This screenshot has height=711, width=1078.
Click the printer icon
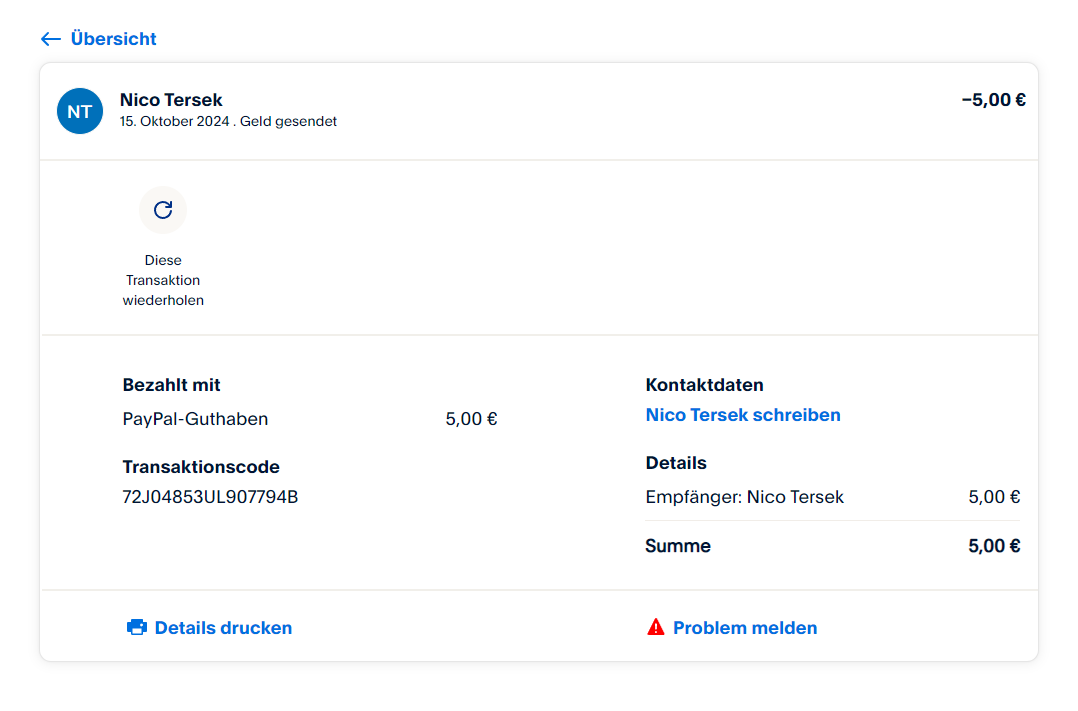tap(137, 628)
